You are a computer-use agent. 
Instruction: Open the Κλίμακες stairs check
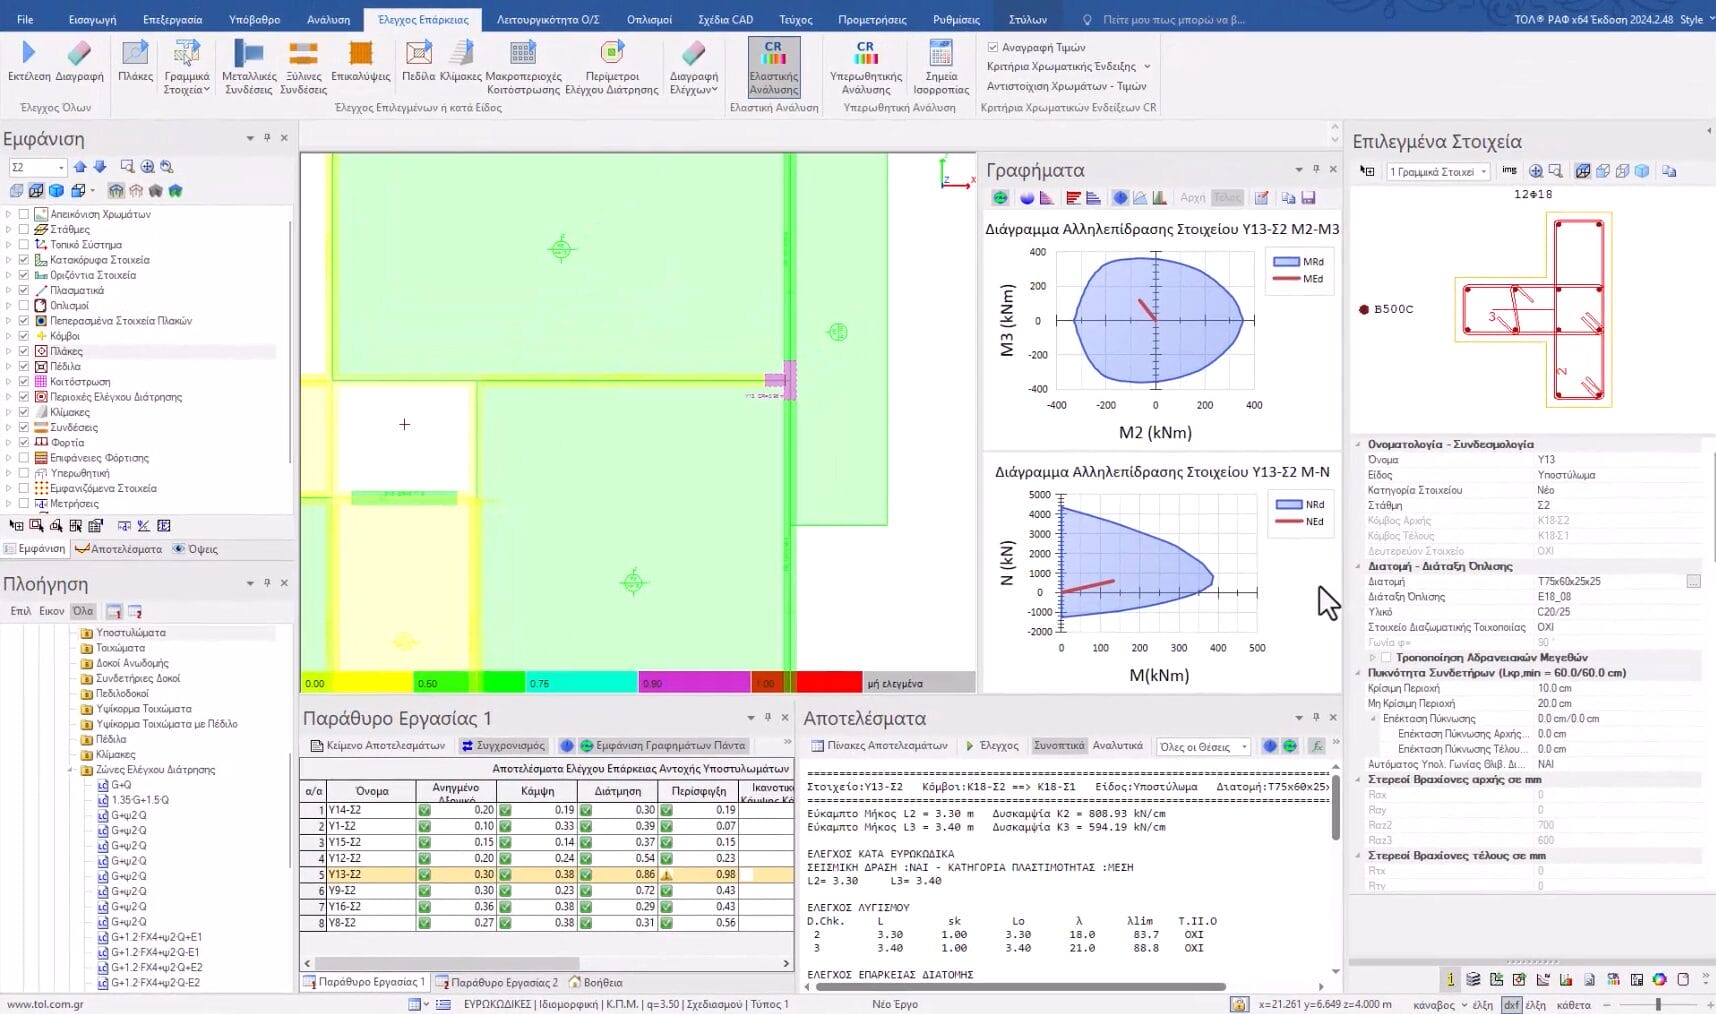pyautogui.click(x=461, y=54)
